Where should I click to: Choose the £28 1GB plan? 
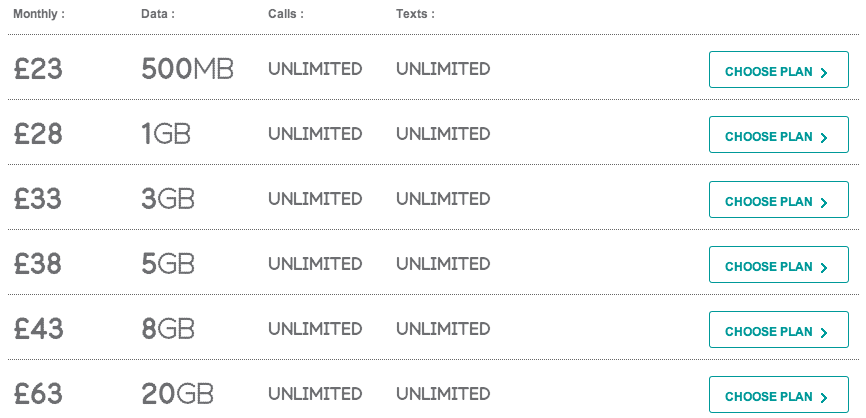coord(779,134)
